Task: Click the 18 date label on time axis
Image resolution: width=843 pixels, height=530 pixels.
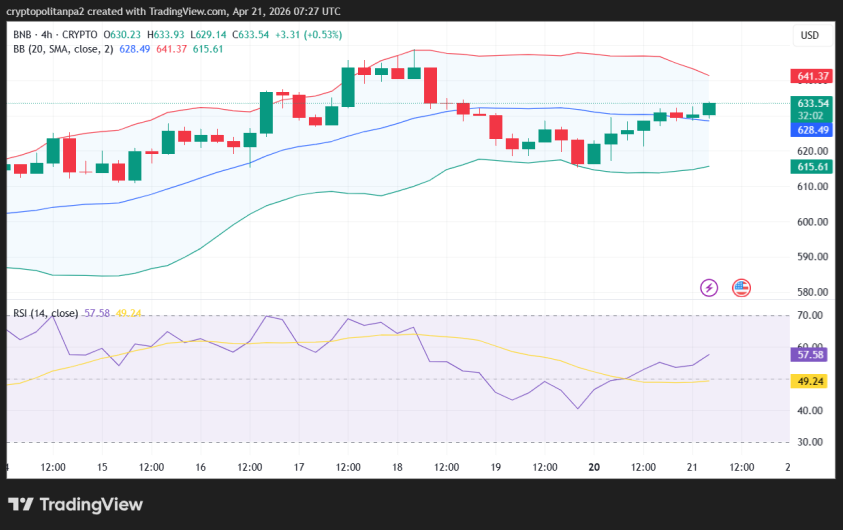Action: tap(397, 467)
